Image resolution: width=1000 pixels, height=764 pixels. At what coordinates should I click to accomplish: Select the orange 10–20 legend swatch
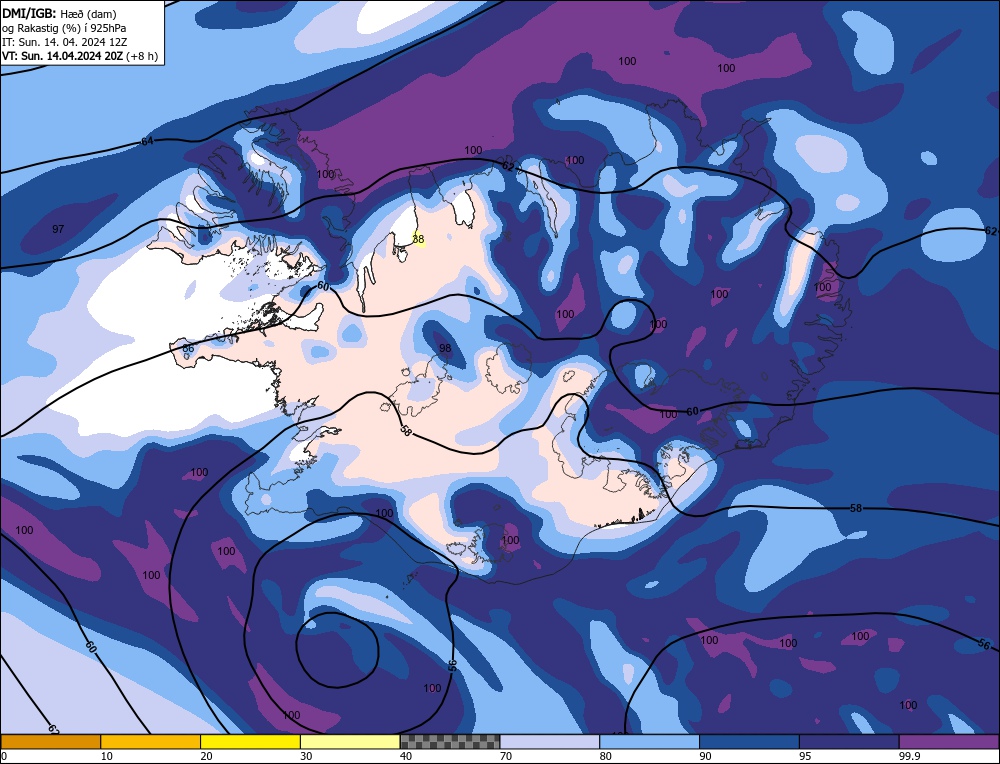(x=151, y=741)
